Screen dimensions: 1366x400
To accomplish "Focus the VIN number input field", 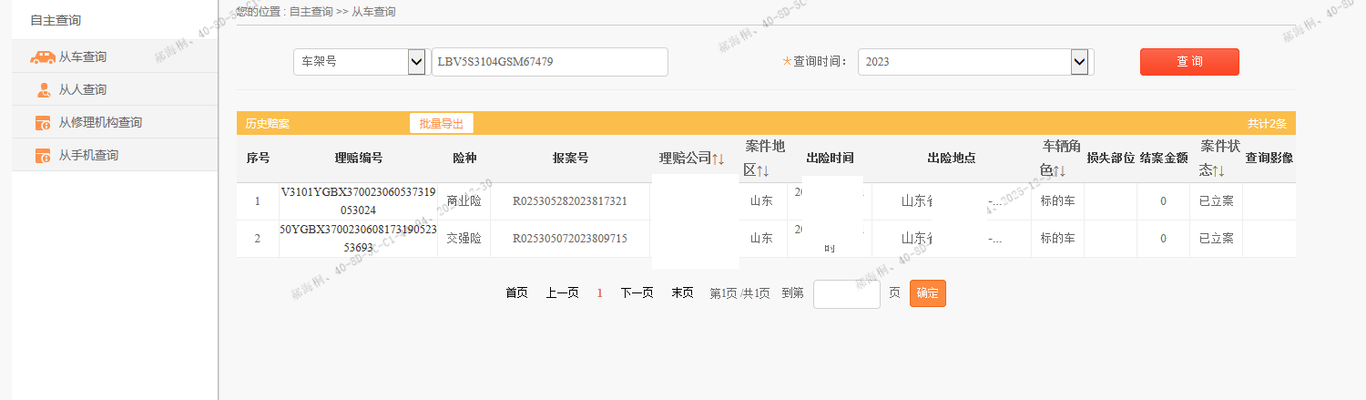I will pyautogui.click(x=549, y=62).
